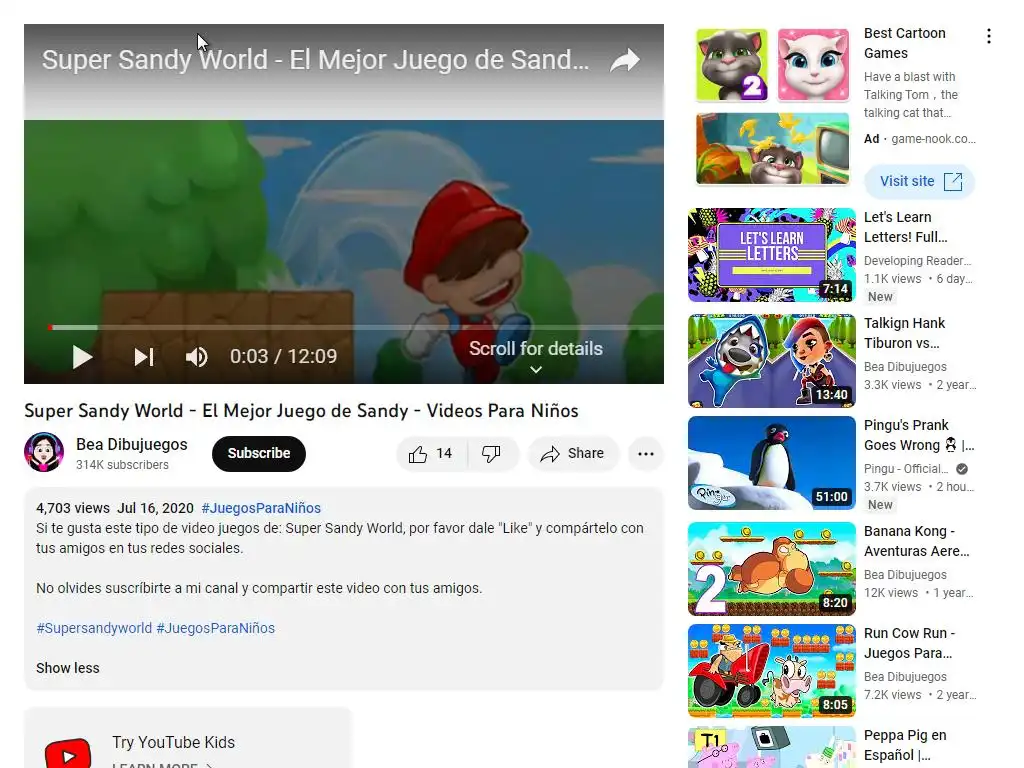This screenshot has width=1024, height=768.
Task: Click the 4,703 views text
Action: 73,508
